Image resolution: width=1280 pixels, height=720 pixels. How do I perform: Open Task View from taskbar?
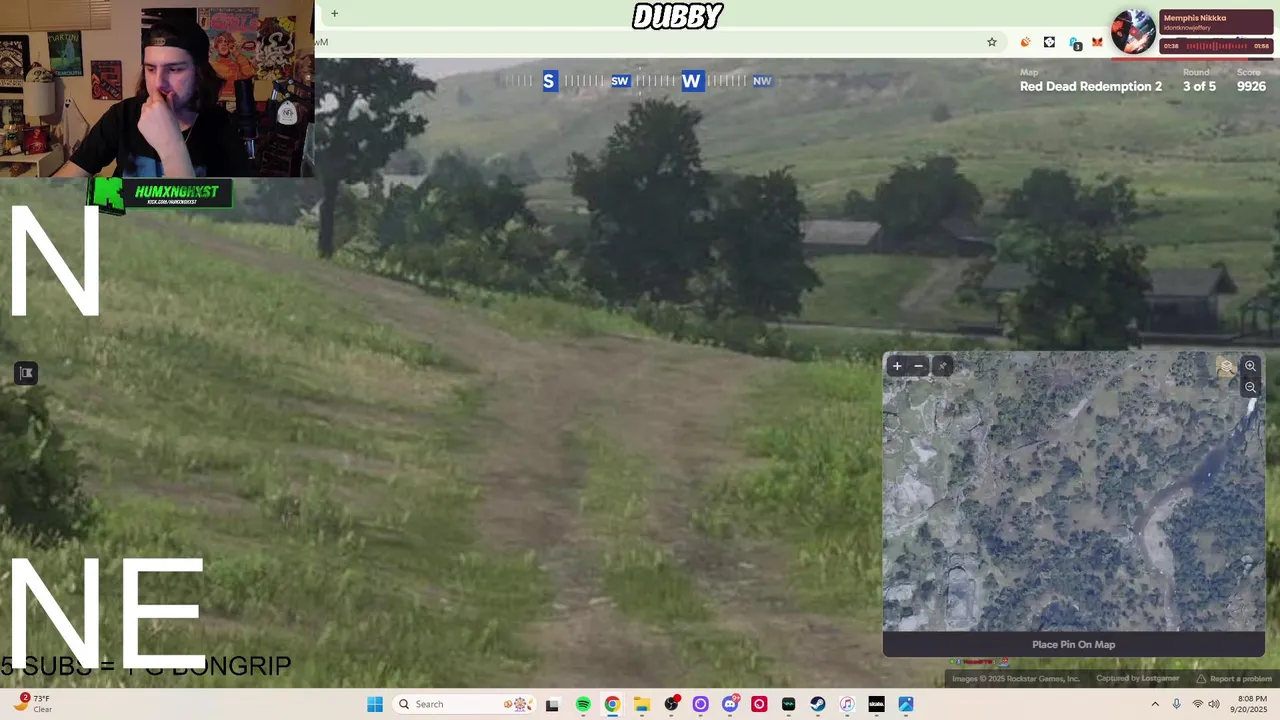tap(552, 704)
